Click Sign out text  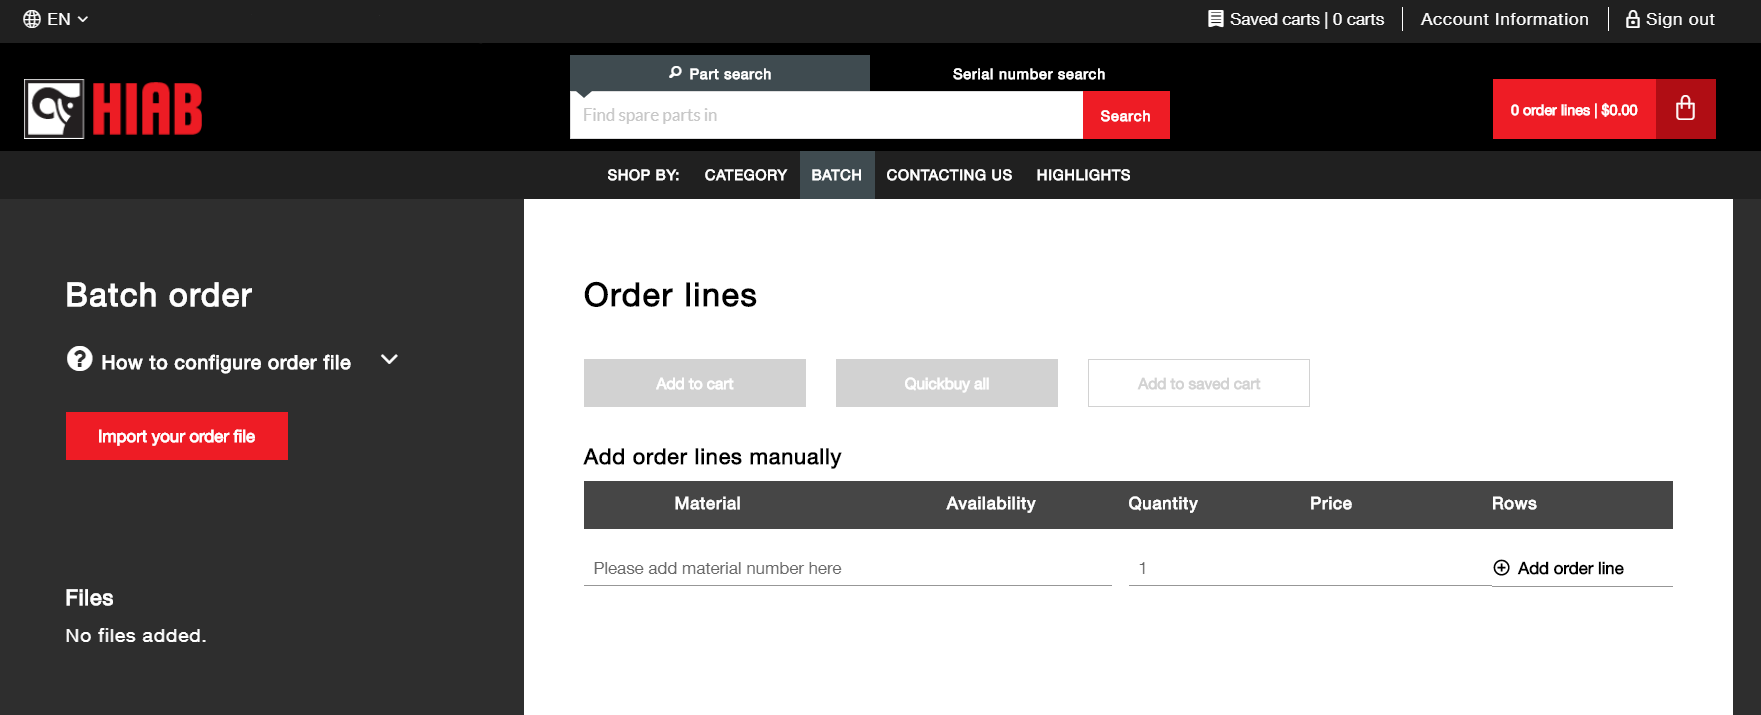coord(1680,19)
